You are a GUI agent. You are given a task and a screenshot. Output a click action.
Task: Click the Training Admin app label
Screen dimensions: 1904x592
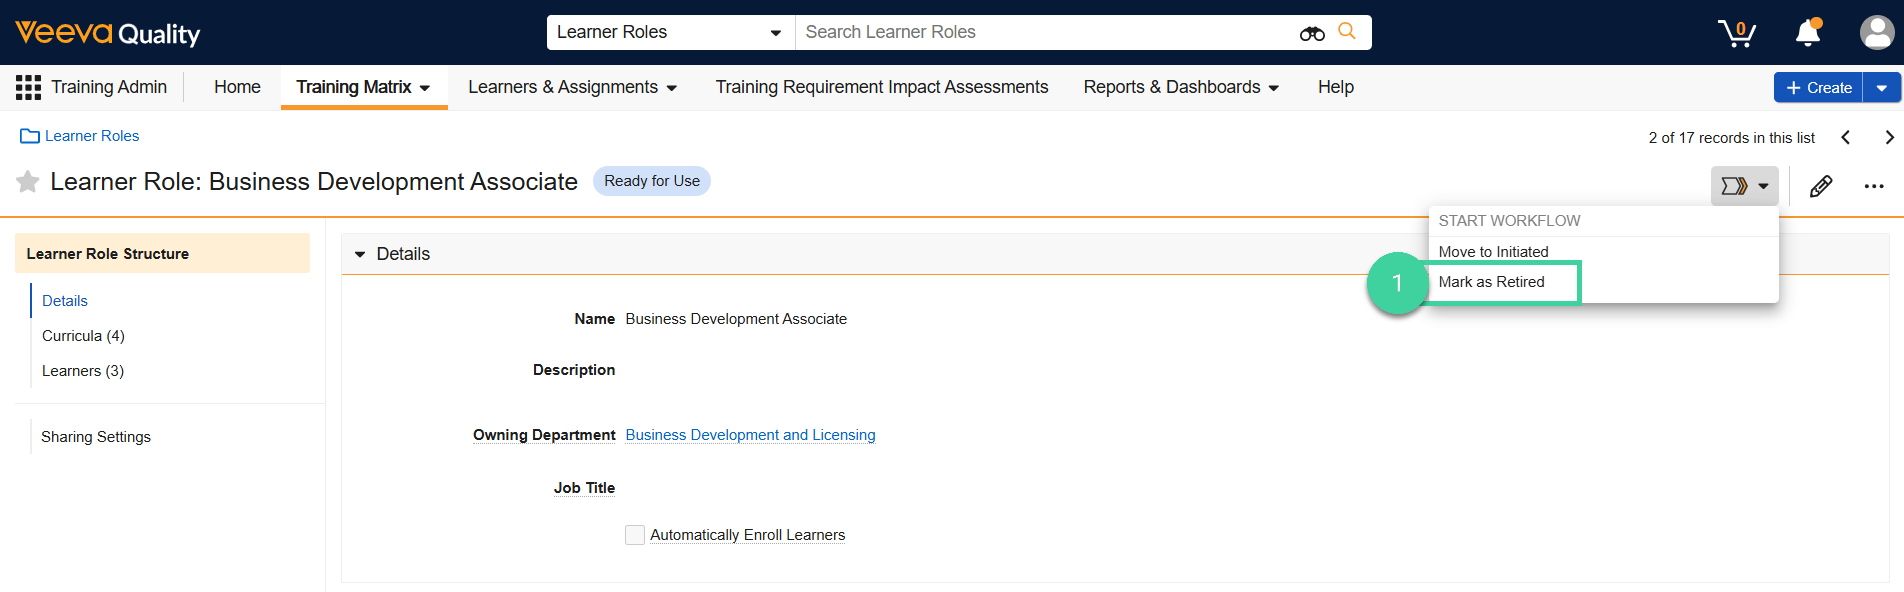tap(109, 87)
